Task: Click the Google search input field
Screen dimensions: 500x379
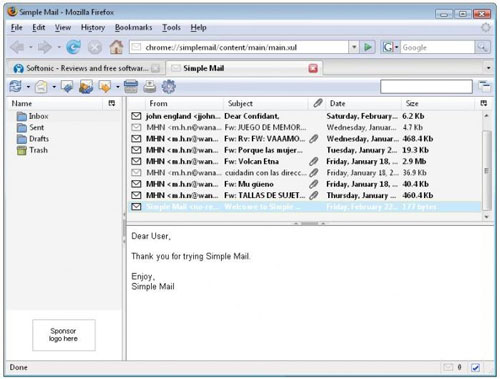Action: tap(437, 47)
